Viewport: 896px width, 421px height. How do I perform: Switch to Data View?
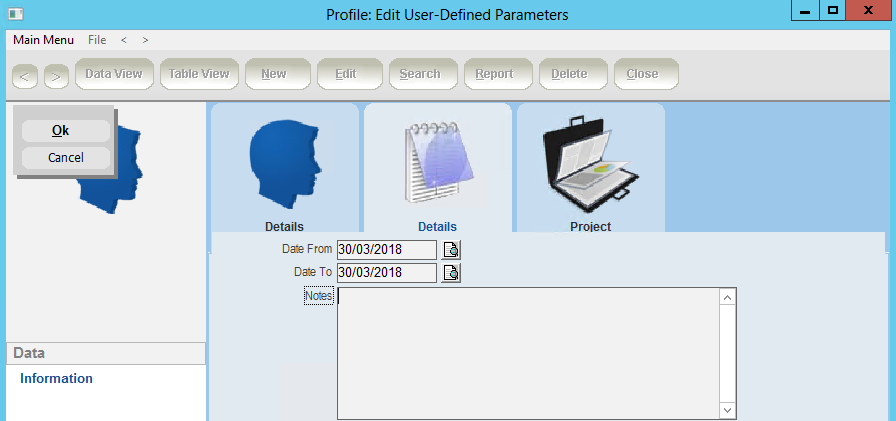pyautogui.click(x=113, y=74)
